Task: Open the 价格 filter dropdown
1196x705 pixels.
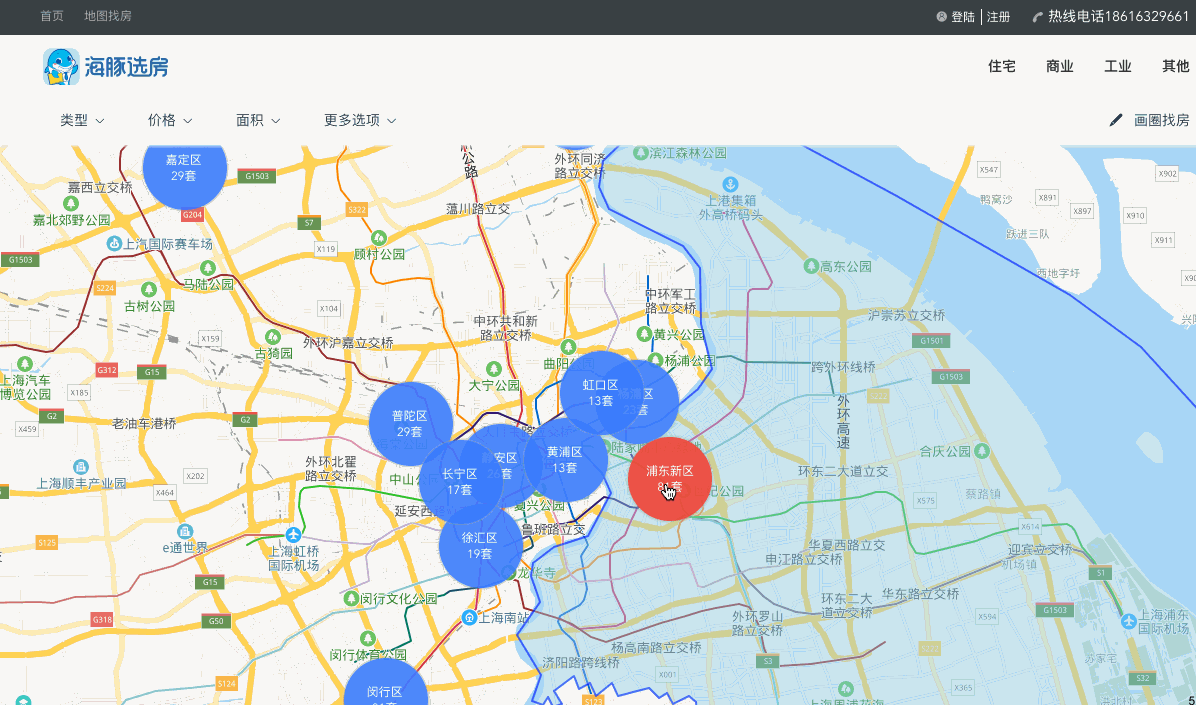Action: point(170,120)
